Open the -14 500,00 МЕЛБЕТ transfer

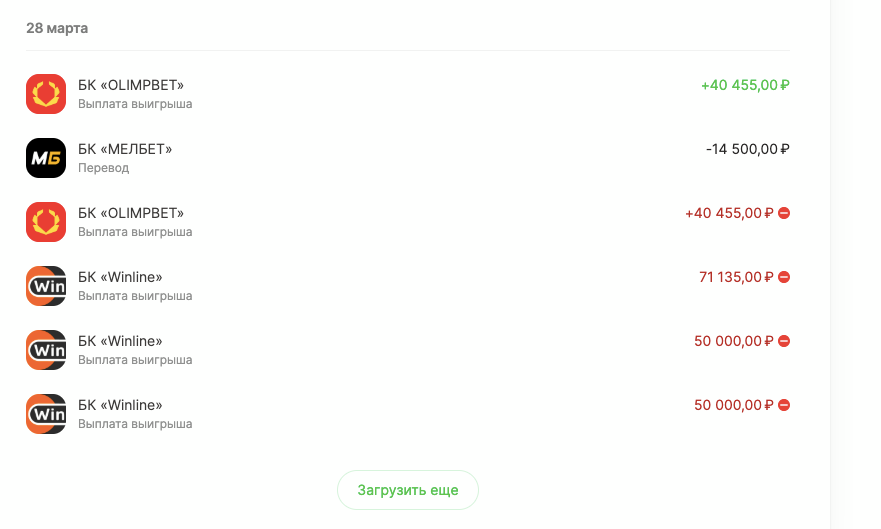coord(408,158)
